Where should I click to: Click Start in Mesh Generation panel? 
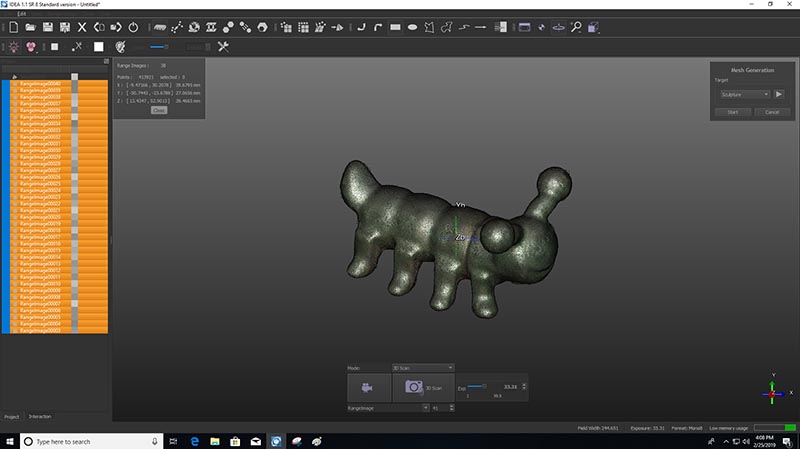(733, 112)
